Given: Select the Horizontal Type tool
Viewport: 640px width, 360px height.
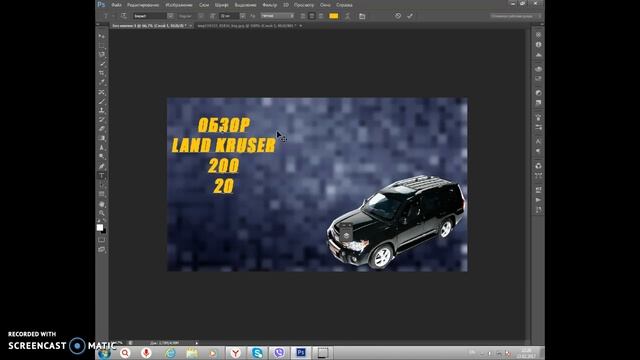Looking at the screenshot, I should (102, 176).
